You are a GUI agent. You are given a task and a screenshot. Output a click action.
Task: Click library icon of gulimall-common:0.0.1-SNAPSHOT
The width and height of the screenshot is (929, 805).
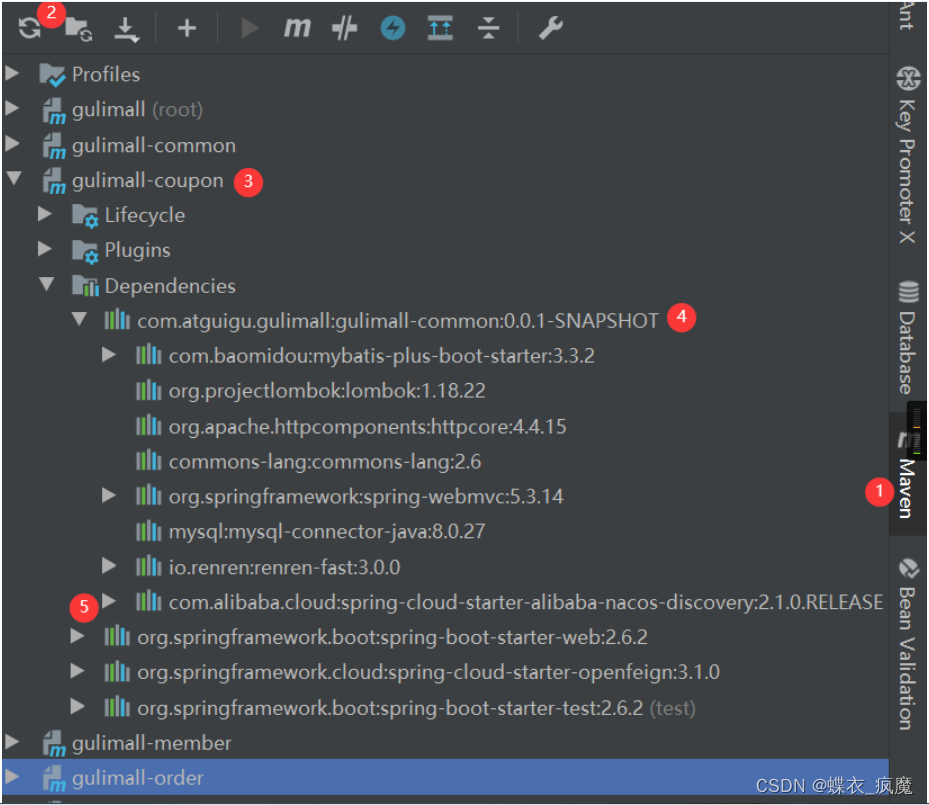[117, 319]
